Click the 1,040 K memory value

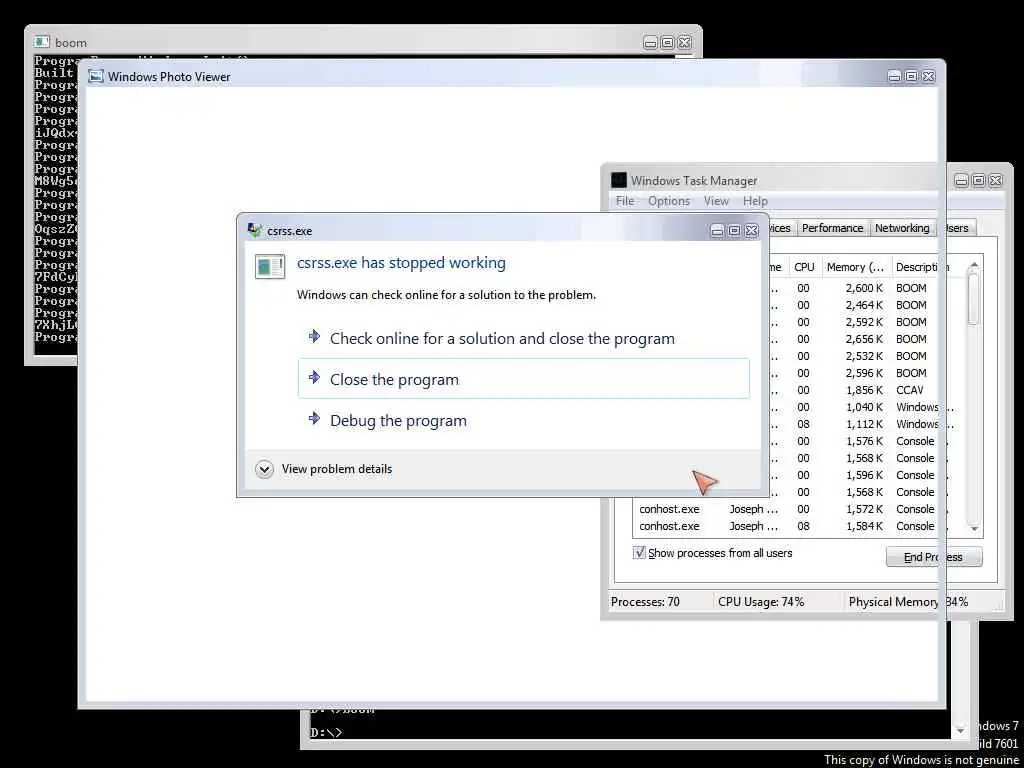tap(865, 407)
